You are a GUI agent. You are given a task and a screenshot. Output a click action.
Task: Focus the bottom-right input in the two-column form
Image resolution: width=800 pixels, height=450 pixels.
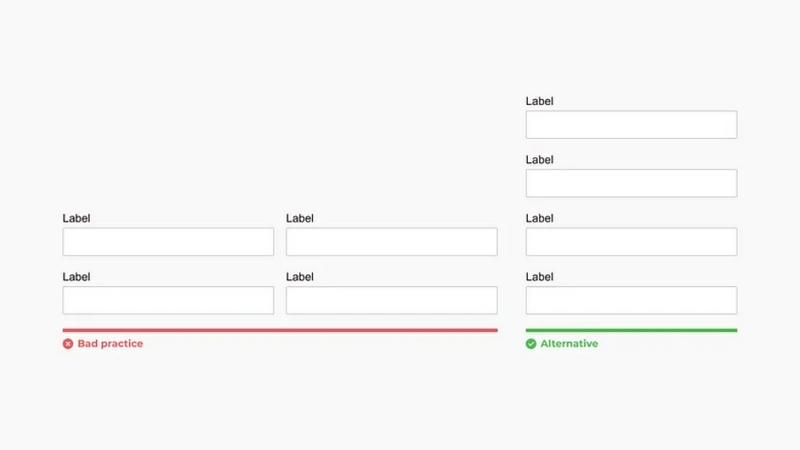point(392,300)
